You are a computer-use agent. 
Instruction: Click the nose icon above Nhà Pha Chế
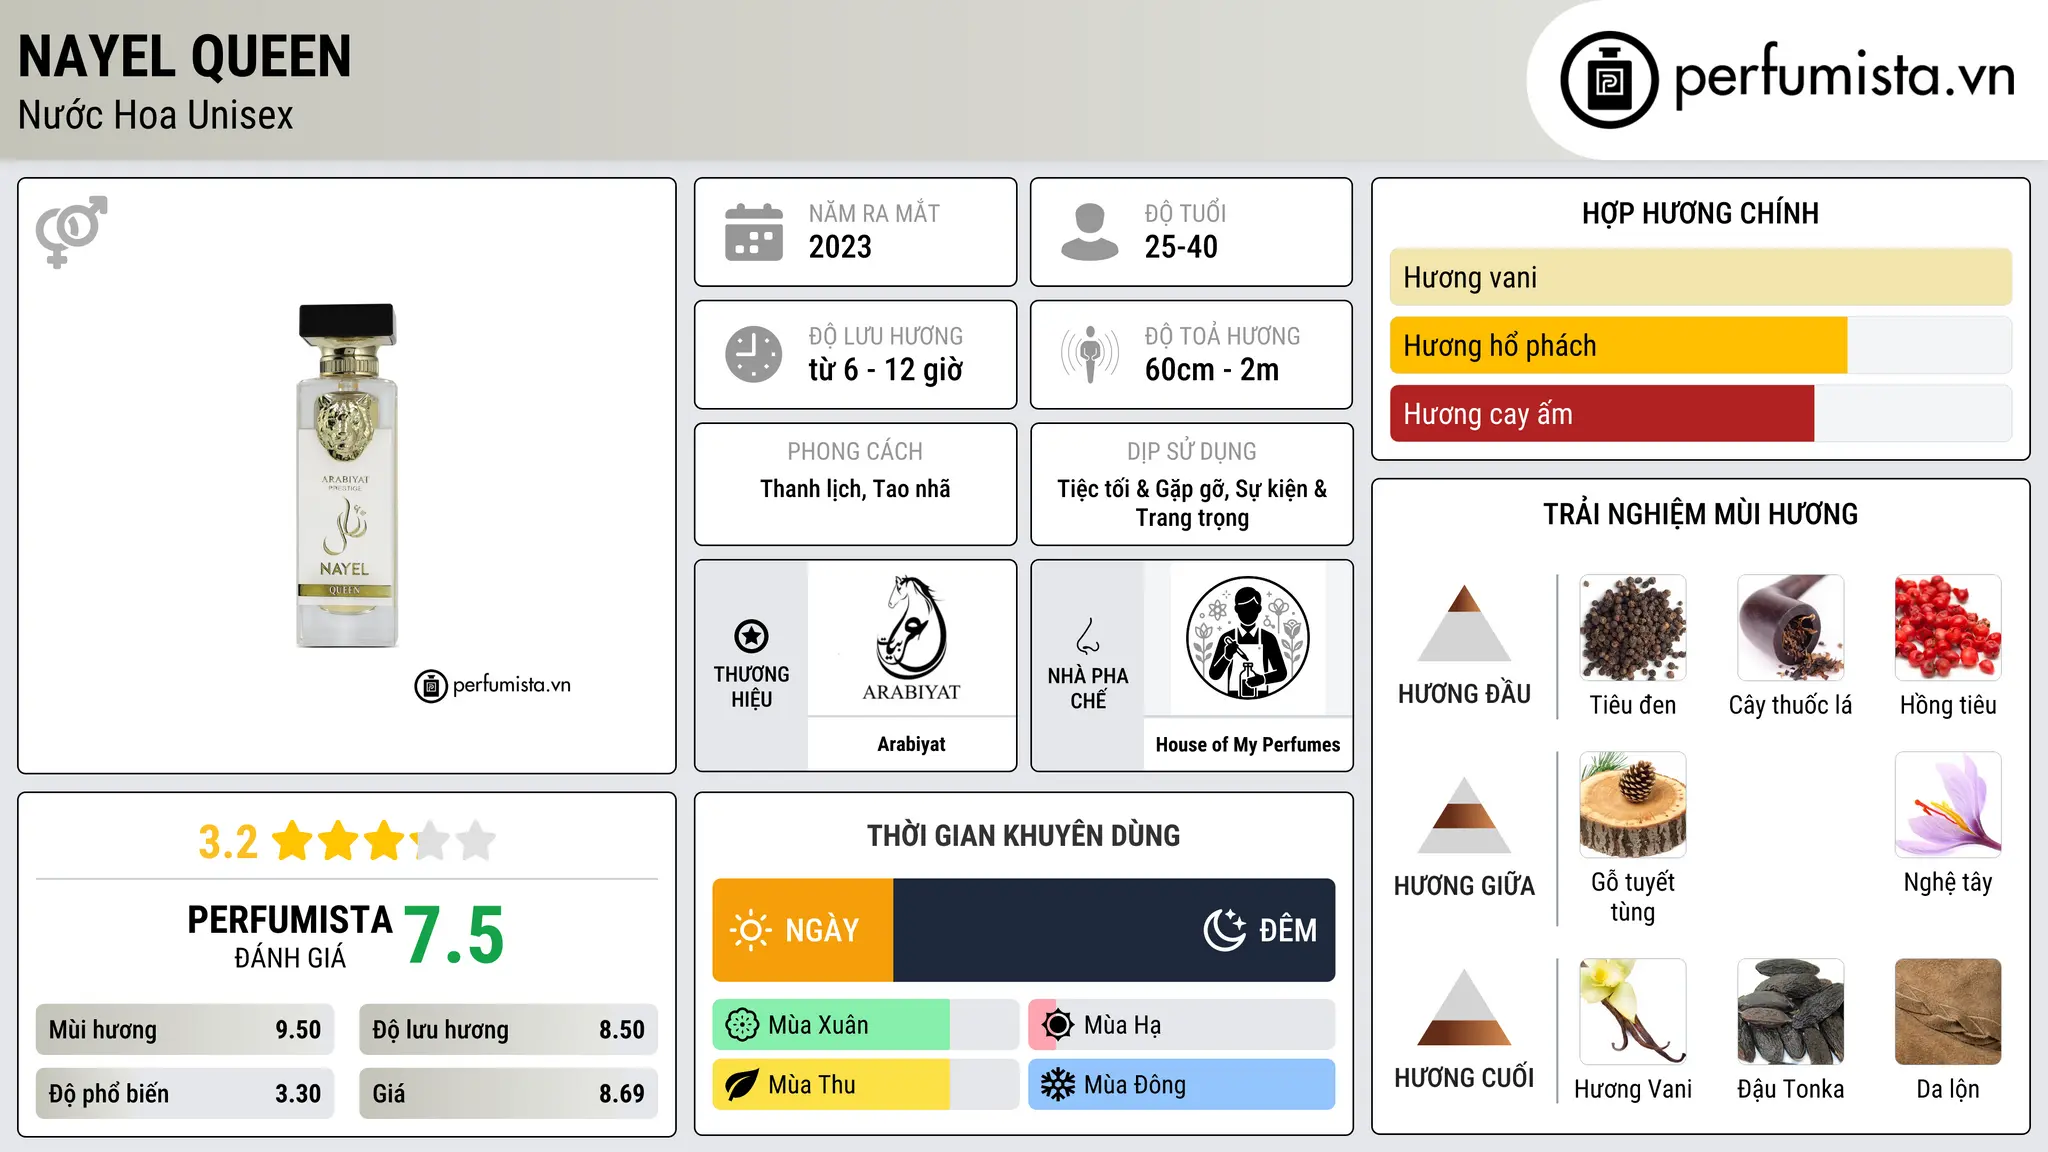click(x=1088, y=635)
